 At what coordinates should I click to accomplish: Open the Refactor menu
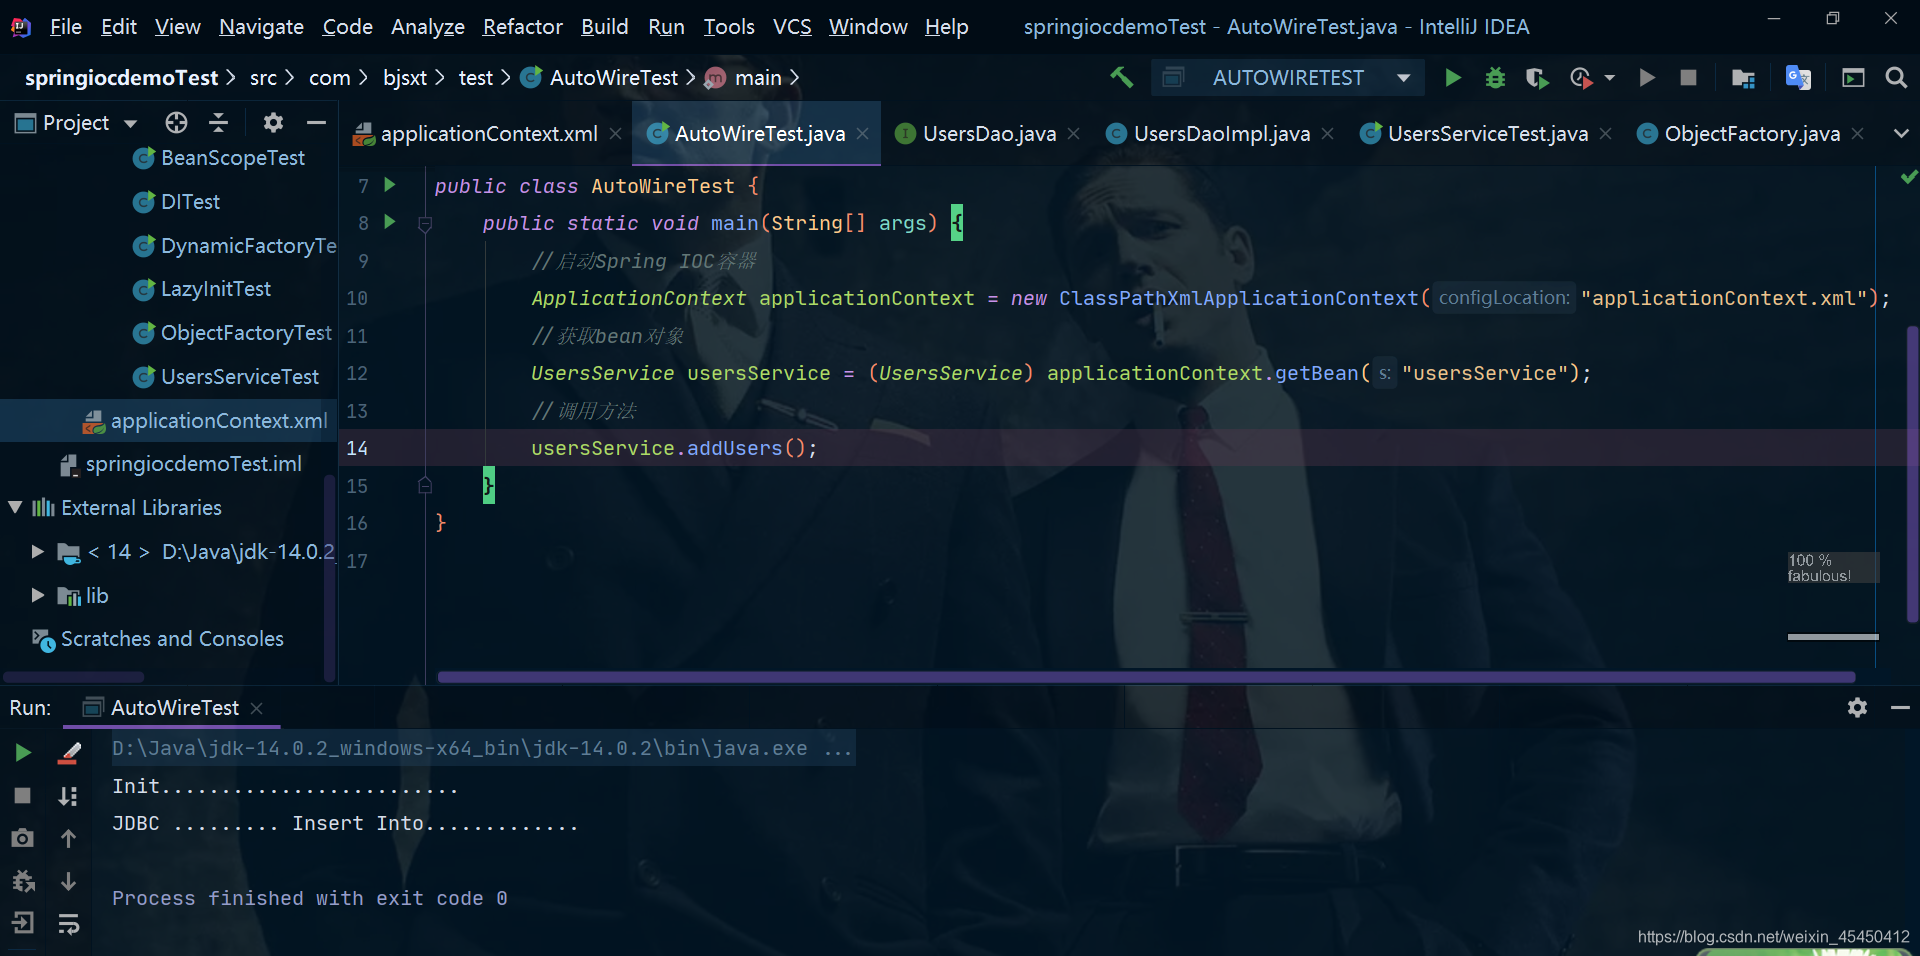(x=523, y=27)
